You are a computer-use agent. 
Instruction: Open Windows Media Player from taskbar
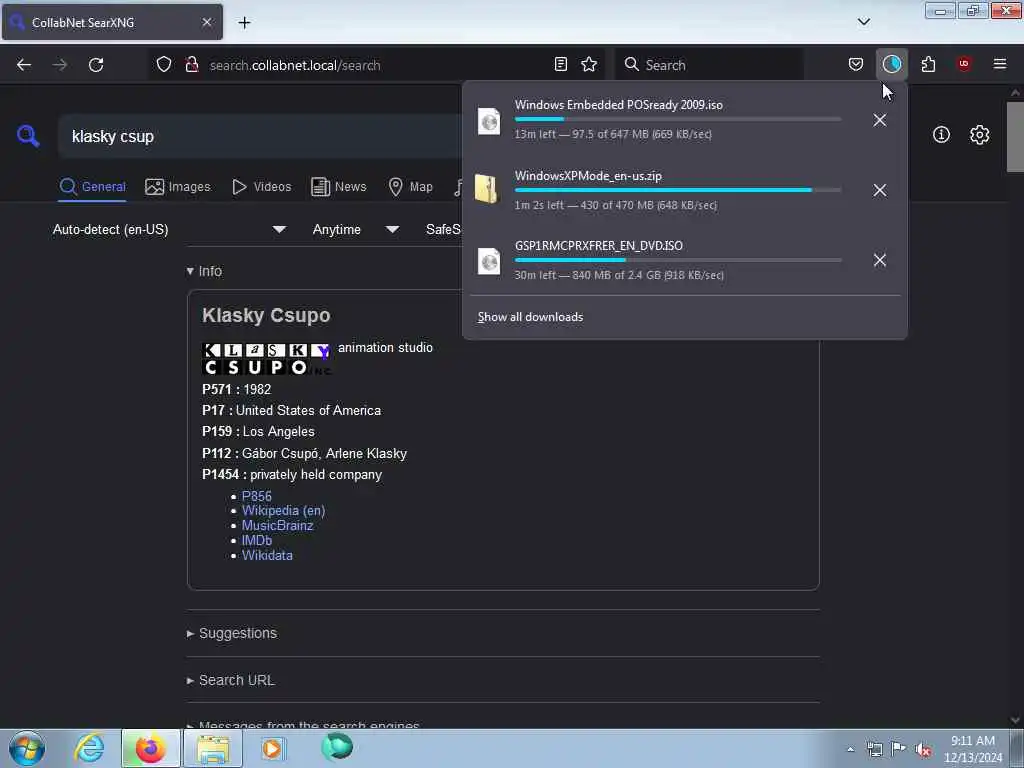point(272,748)
